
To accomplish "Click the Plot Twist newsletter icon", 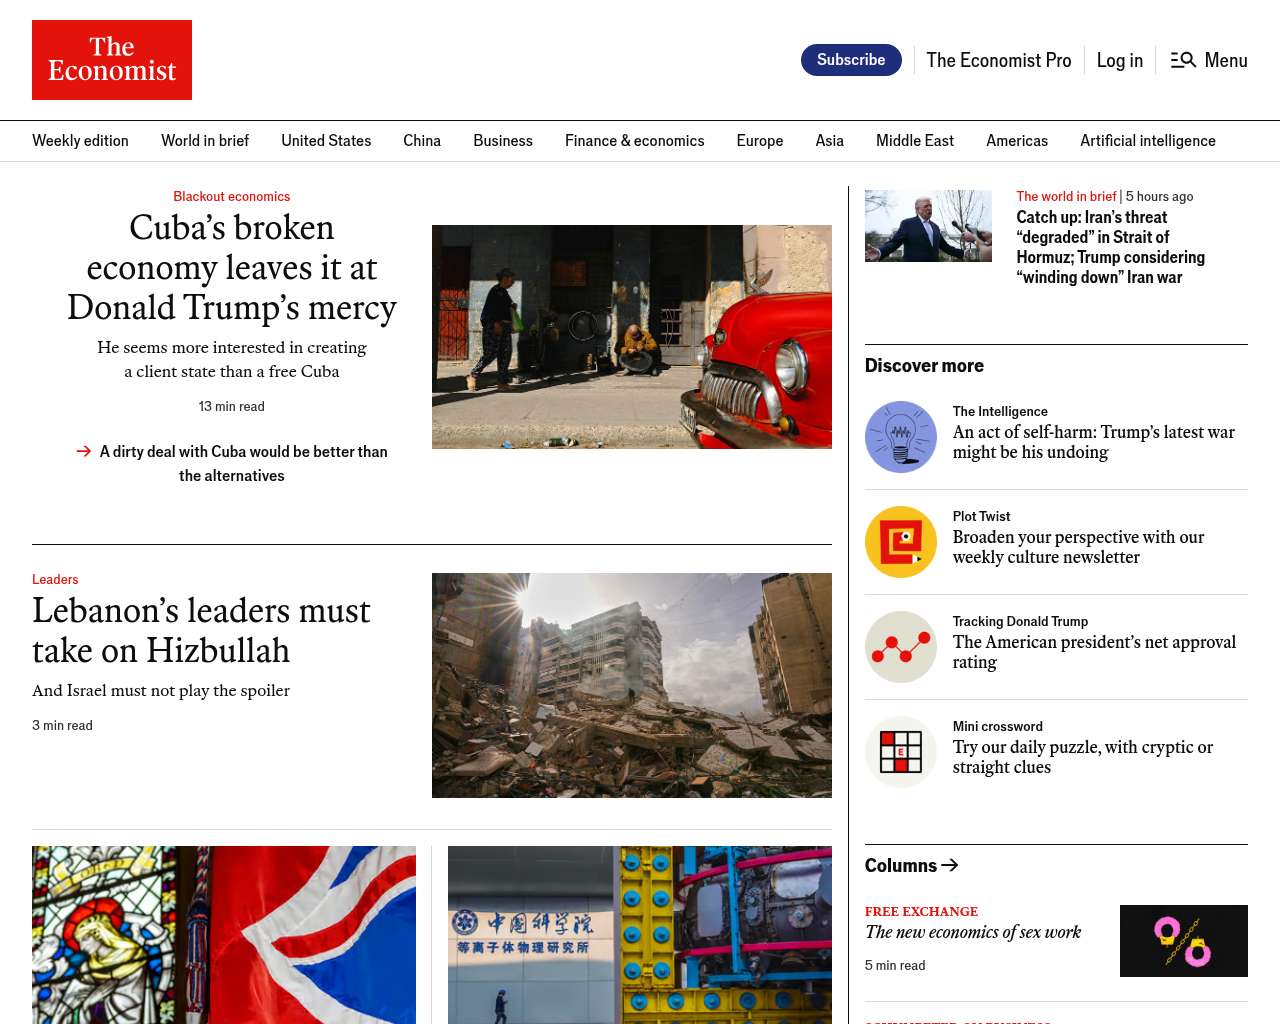I will point(901,542).
